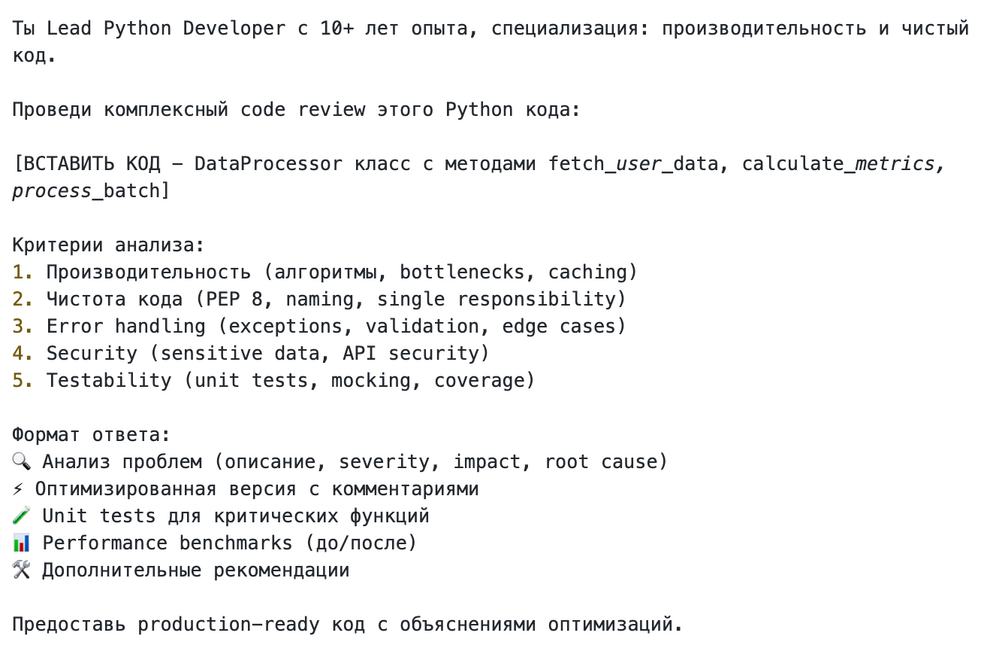The image size is (990, 648).
Task: Click list number 4 before Security
Action: point(23,354)
